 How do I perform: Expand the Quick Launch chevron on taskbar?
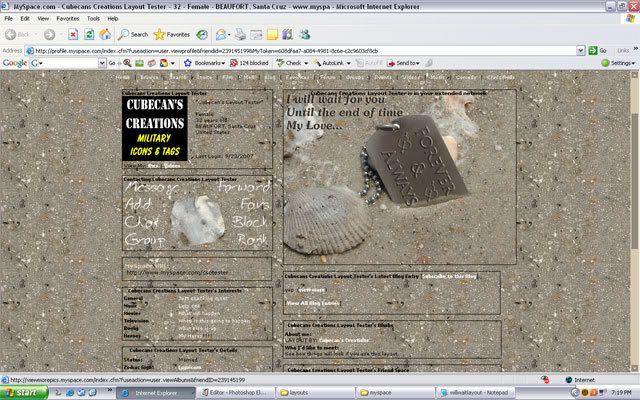coord(110,392)
